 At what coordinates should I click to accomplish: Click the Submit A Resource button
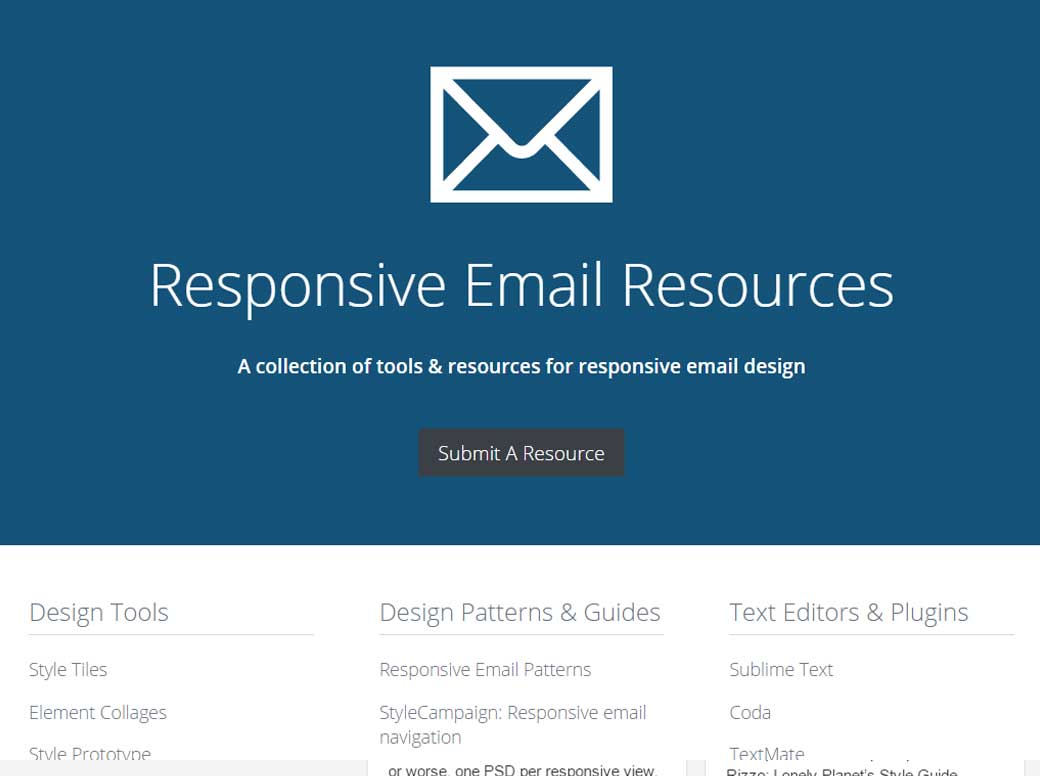521,452
